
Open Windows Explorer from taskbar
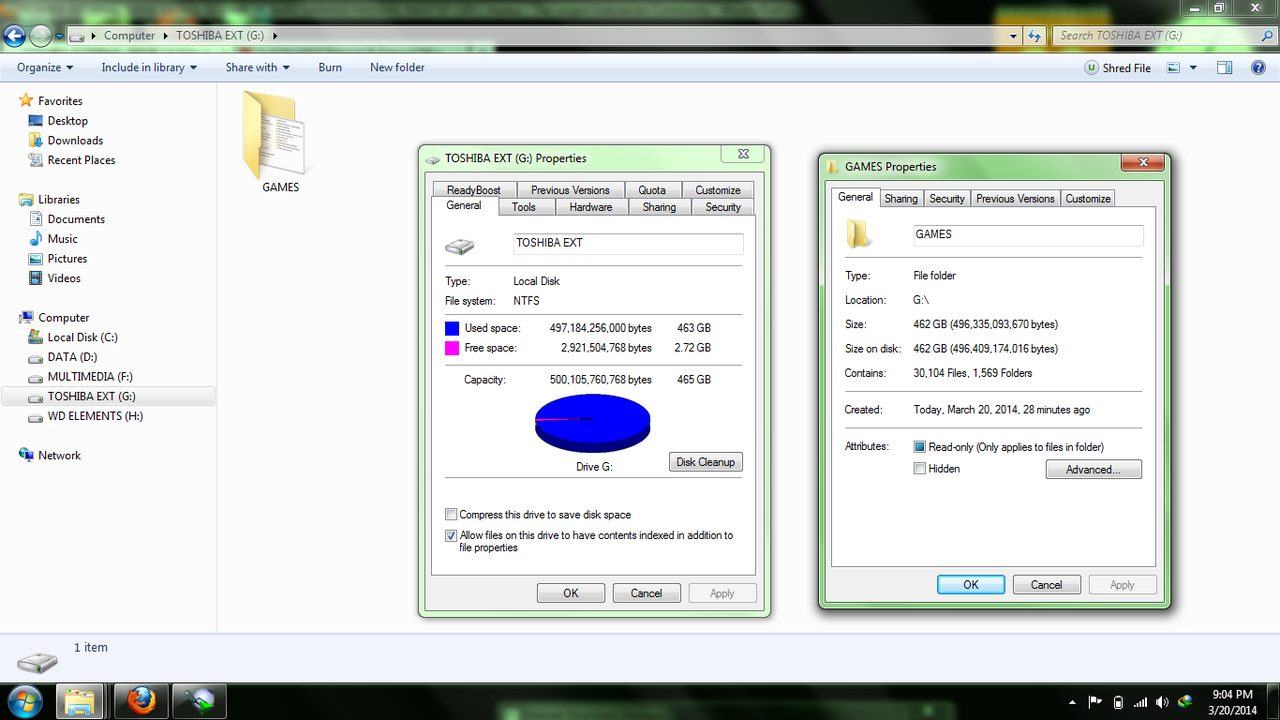82,702
